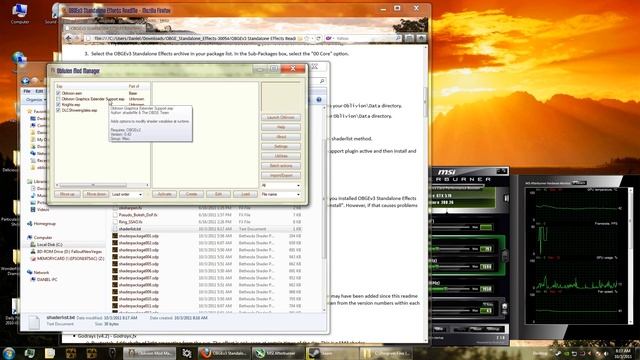
Task: Open the All filter dropdown in Mod Manager
Action: (281, 185)
